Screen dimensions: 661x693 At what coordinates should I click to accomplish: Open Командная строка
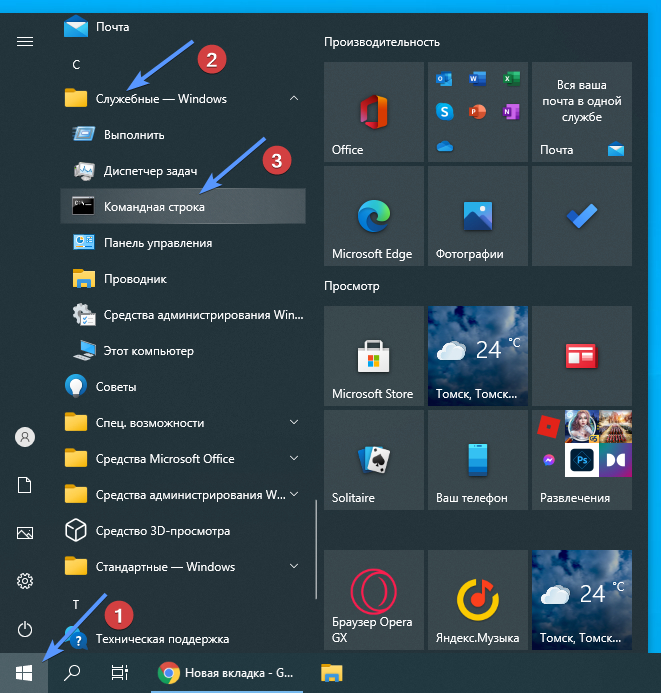click(183, 206)
